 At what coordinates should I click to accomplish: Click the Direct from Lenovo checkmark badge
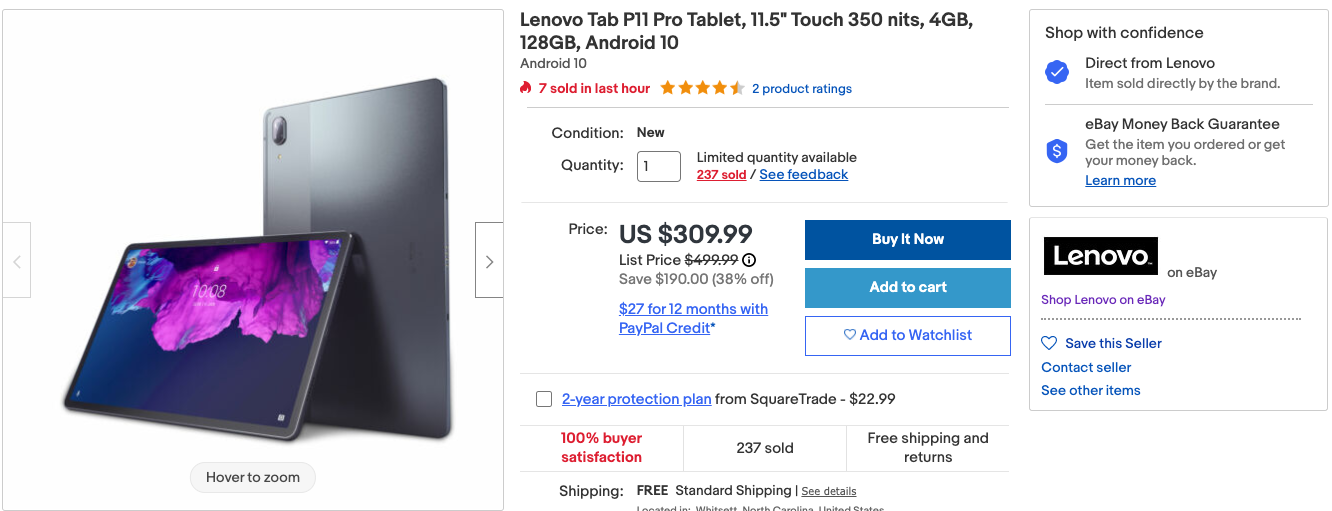(1057, 72)
